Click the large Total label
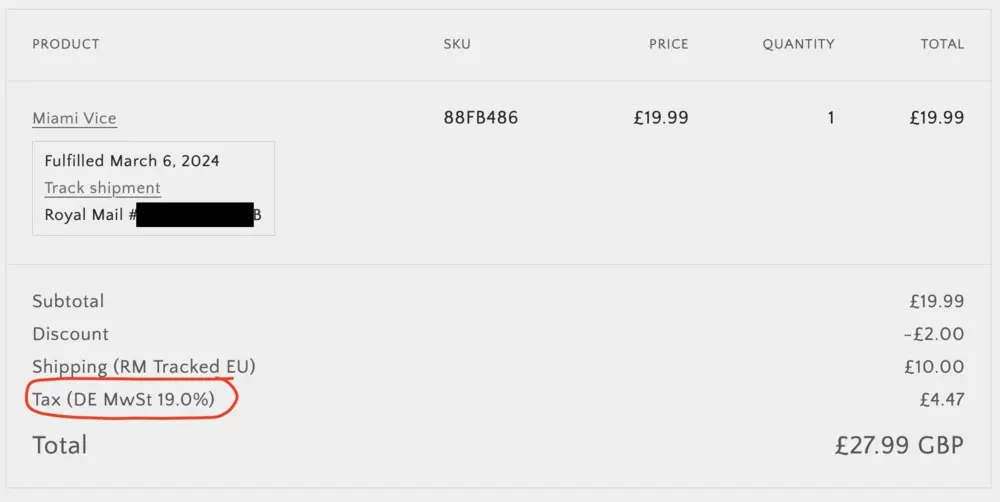The image size is (1000, 502). pyautogui.click(x=59, y=445)
